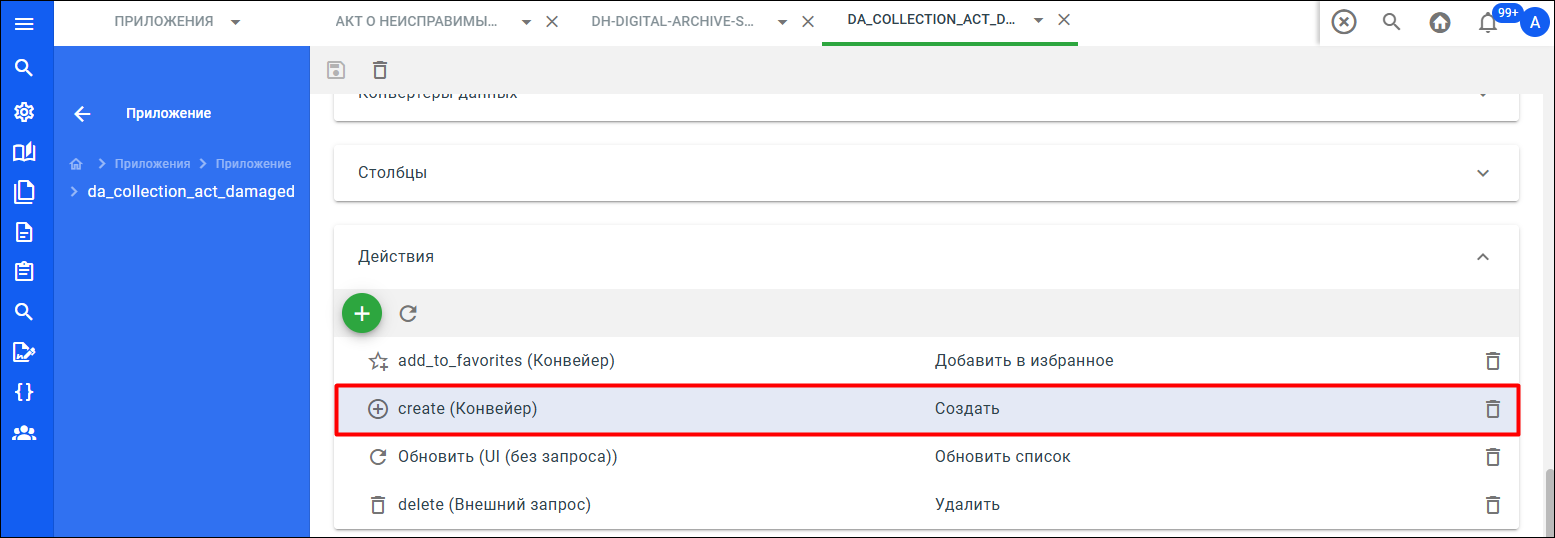1555x538 pixels.
Task: Click the Добавить в избранное label
Action: point(1024,361)
